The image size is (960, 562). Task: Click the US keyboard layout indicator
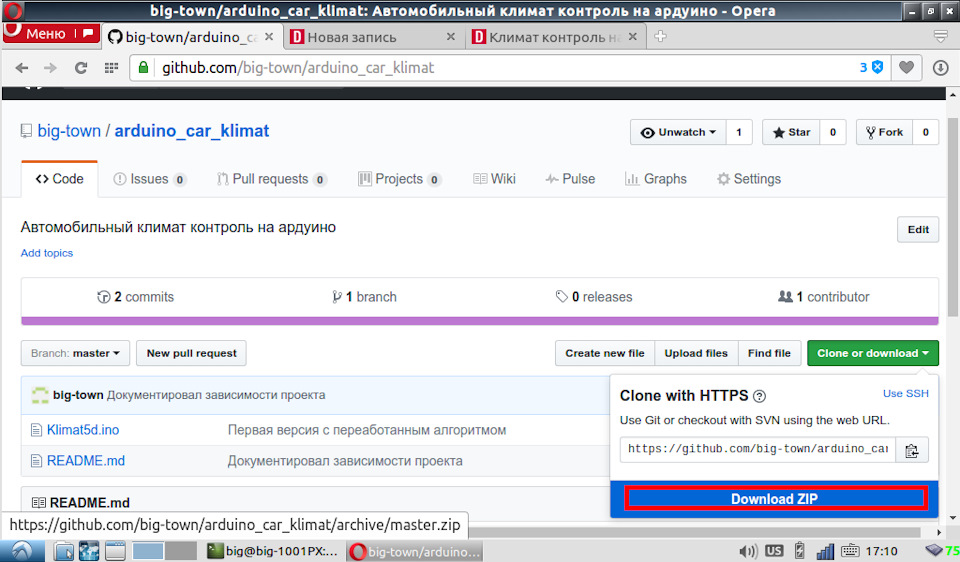click(x=774, y=551)
